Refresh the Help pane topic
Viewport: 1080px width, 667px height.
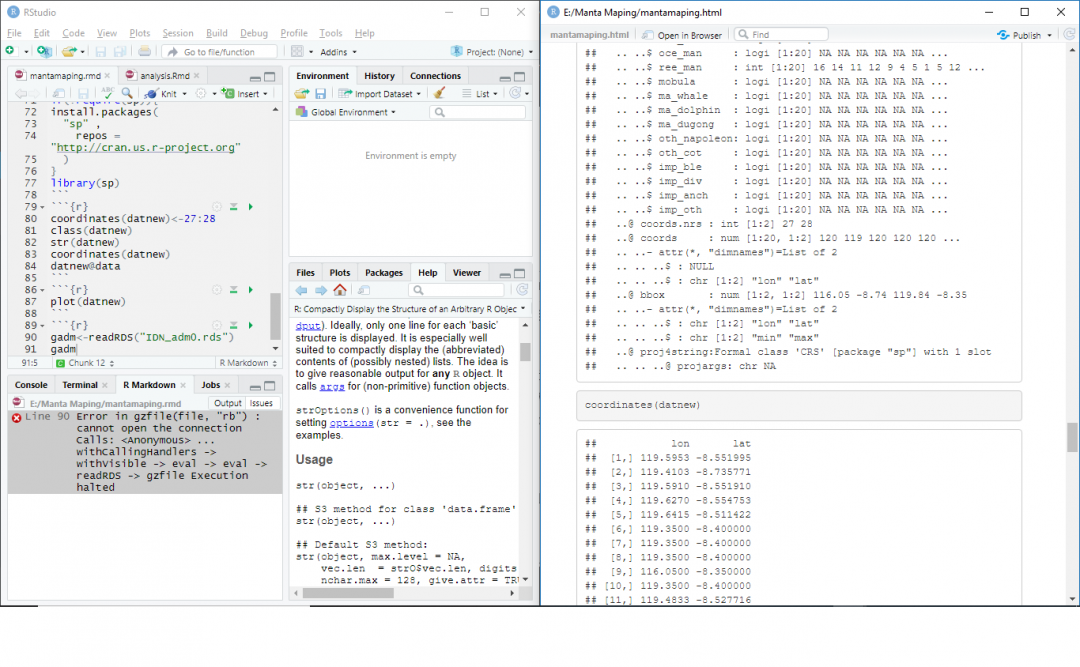[522, 290]
